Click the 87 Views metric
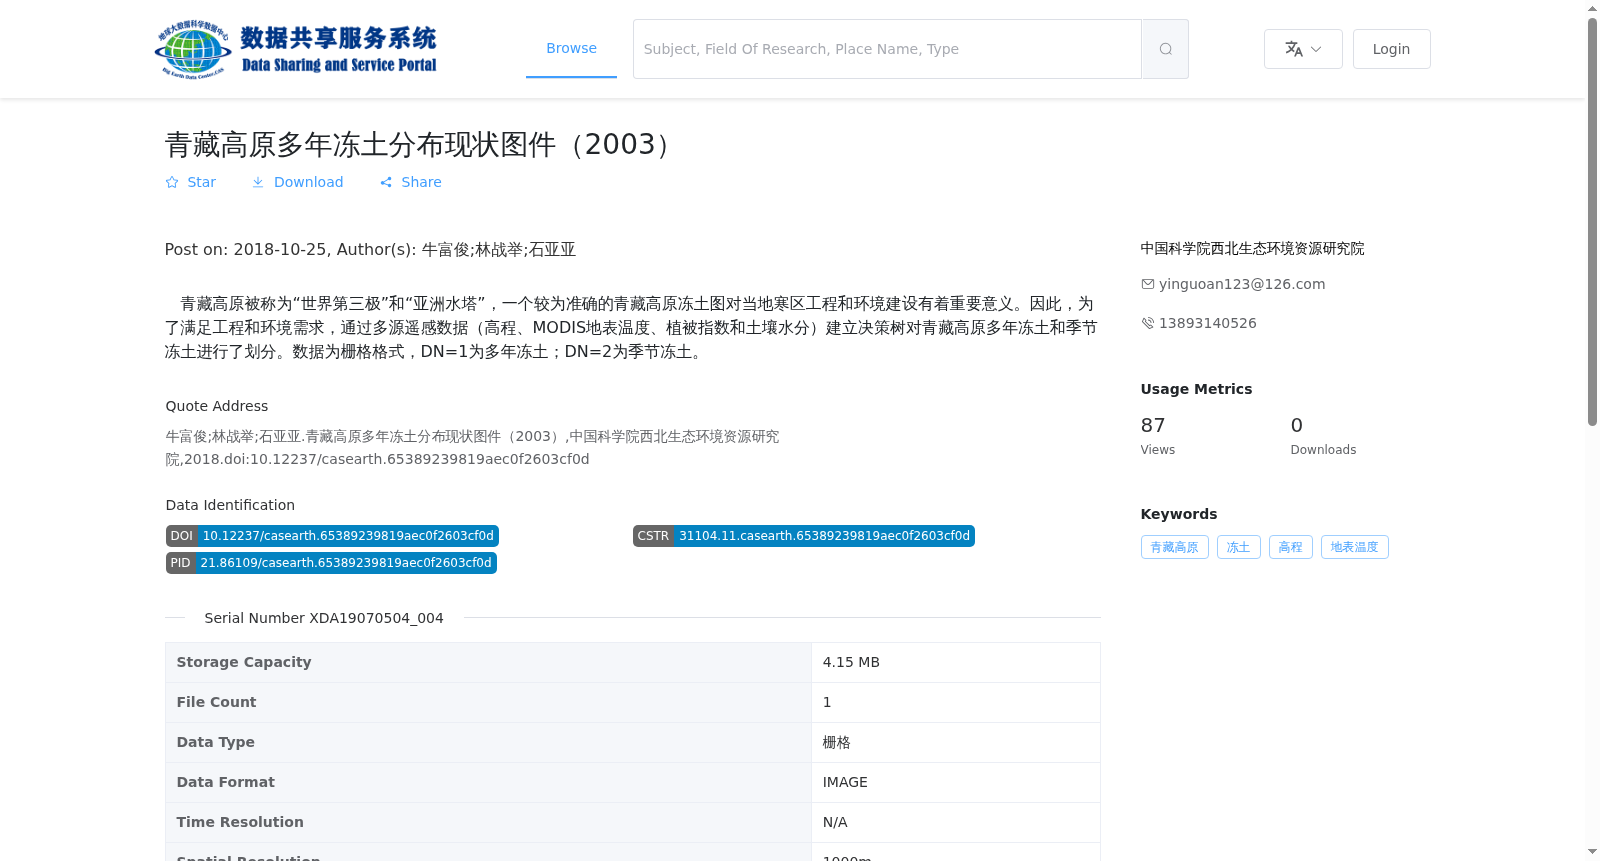Screen dimensions: 1600x861 1158,436
